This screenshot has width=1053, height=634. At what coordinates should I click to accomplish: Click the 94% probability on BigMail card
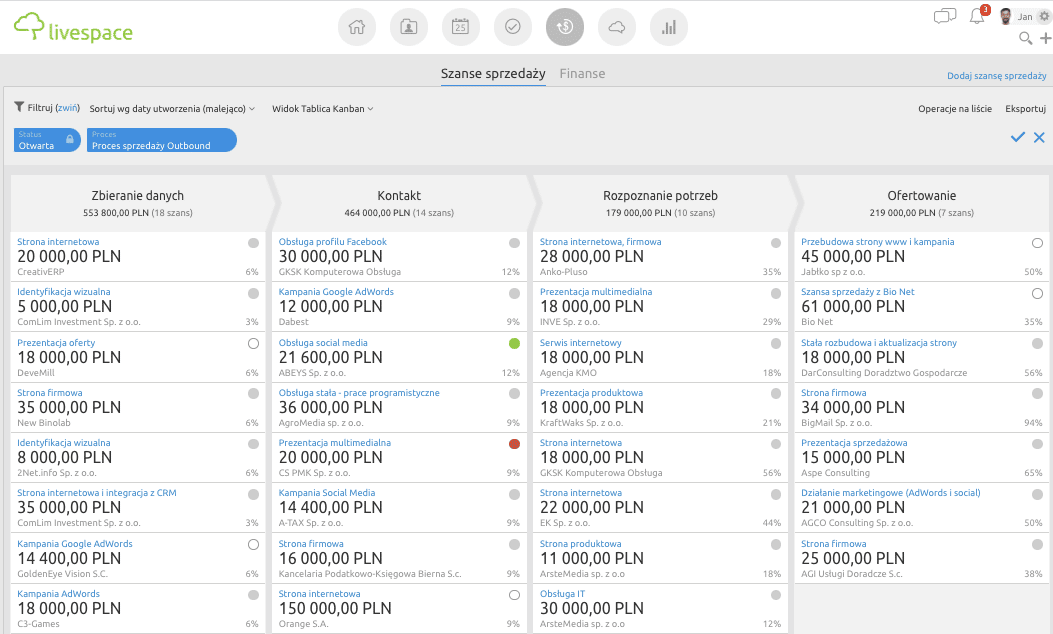(1034, 423)
